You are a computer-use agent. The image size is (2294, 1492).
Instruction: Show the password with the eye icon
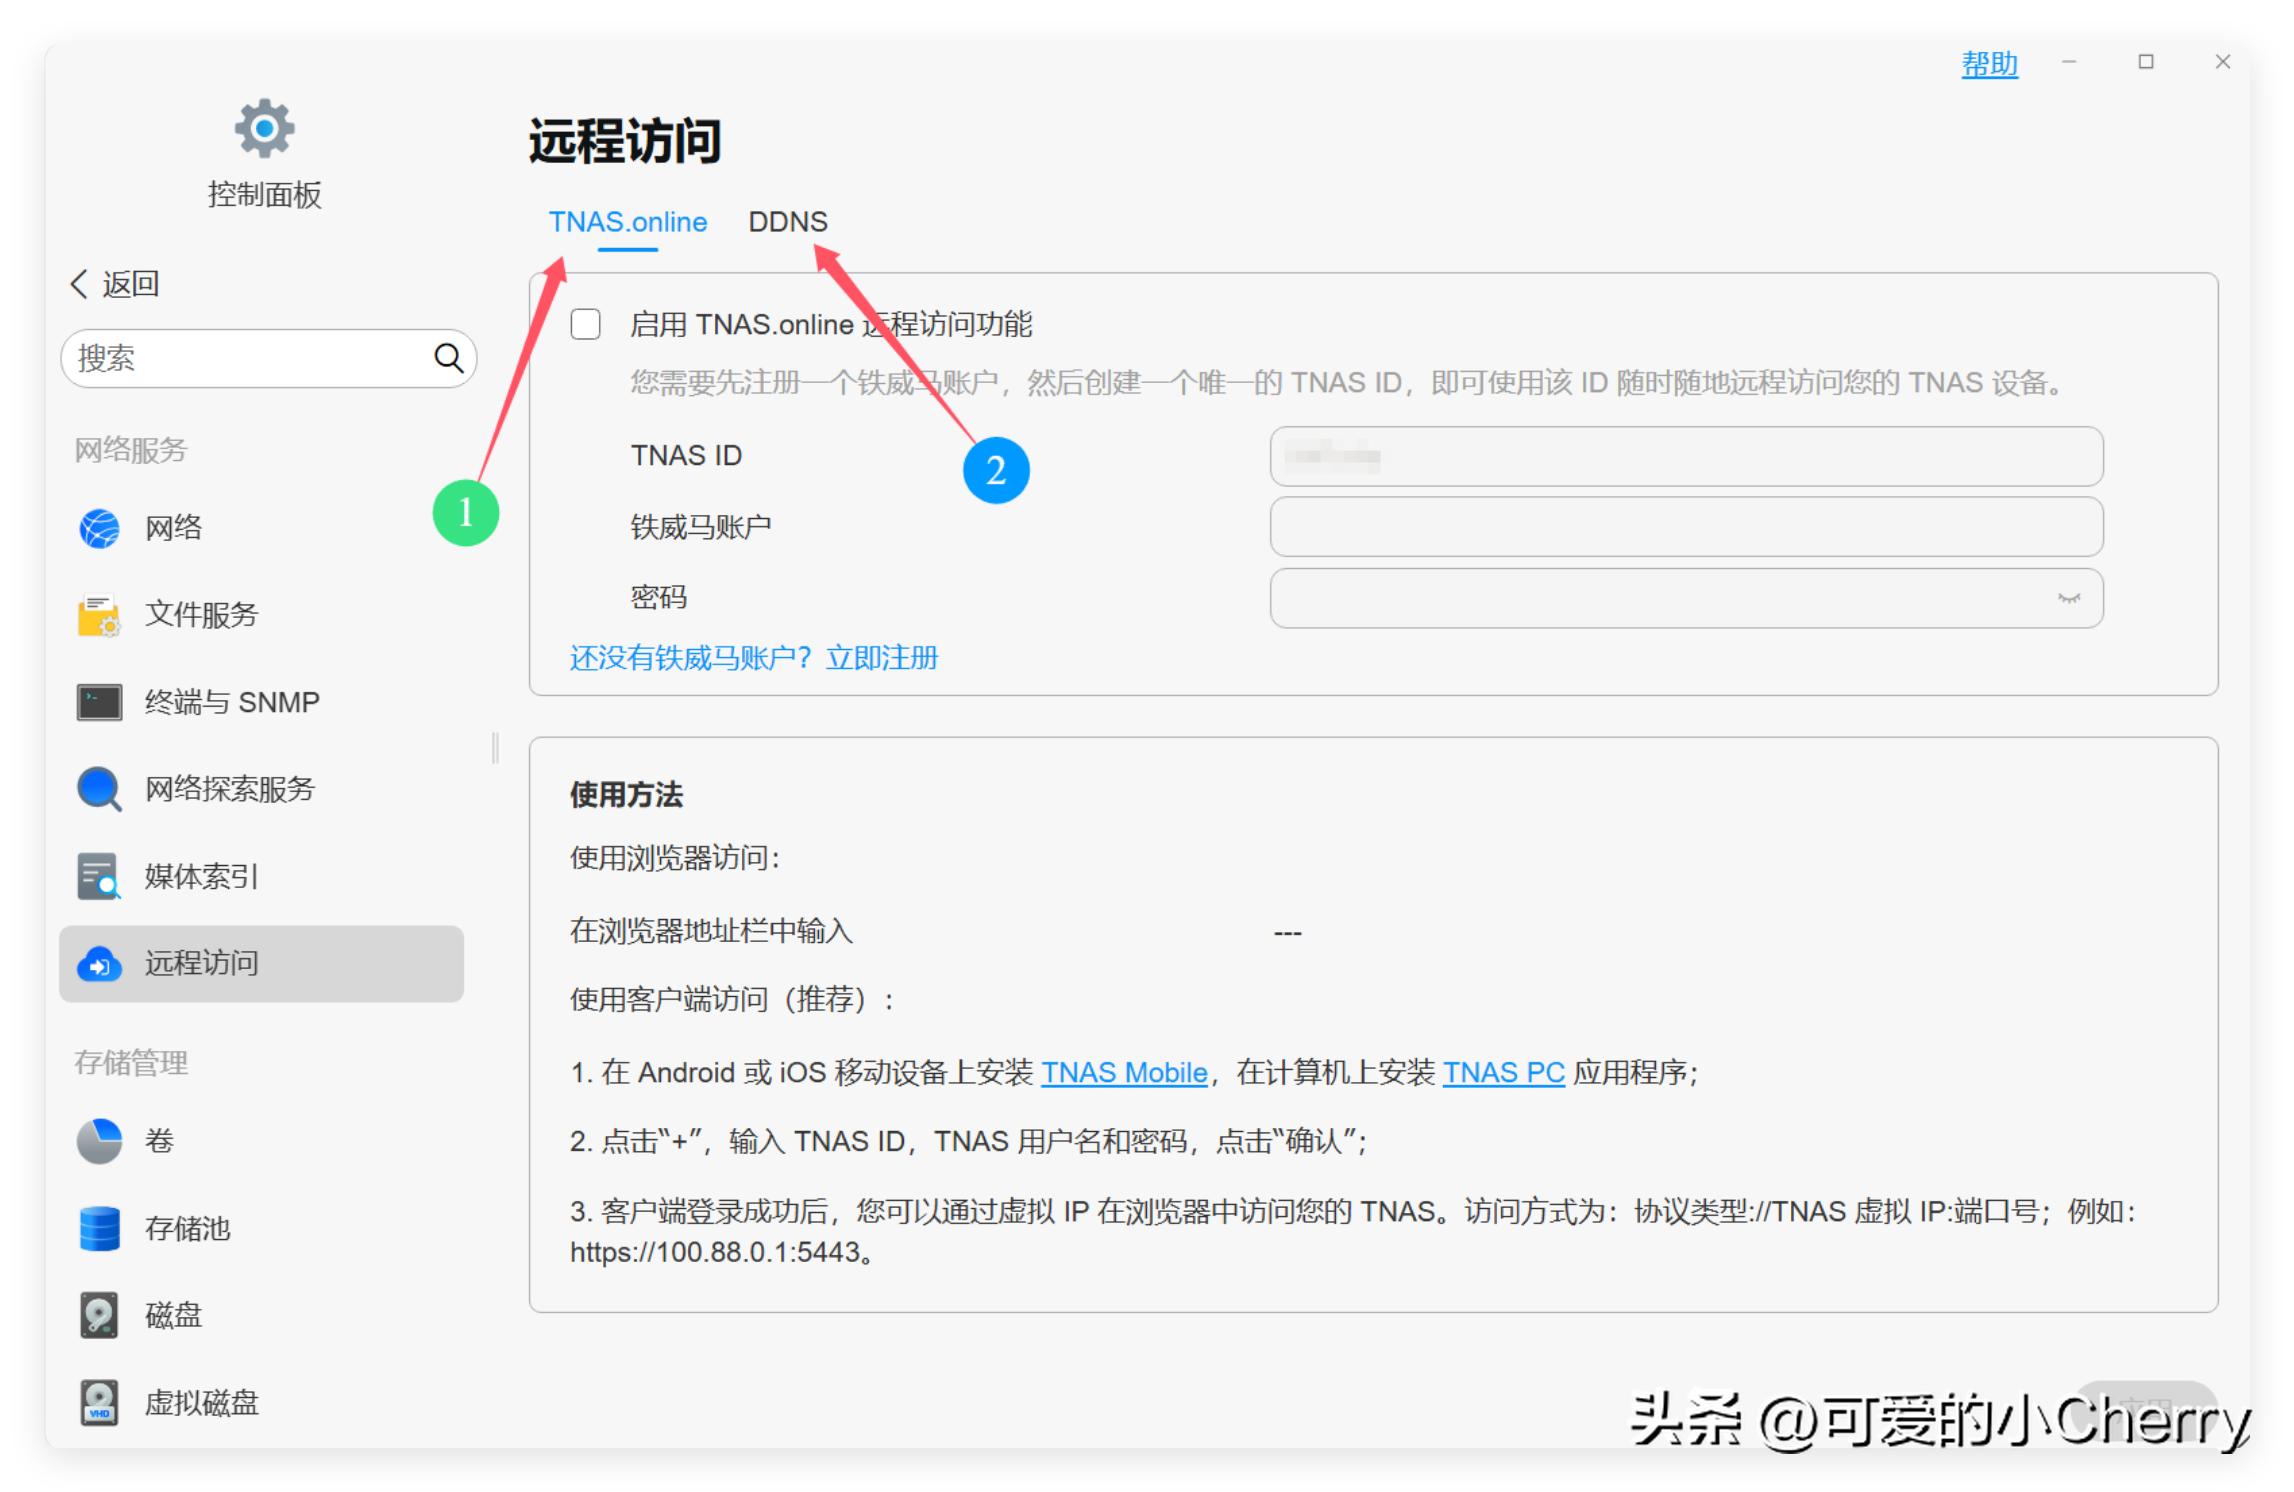pyautogui.click(x=2068, y=598)
